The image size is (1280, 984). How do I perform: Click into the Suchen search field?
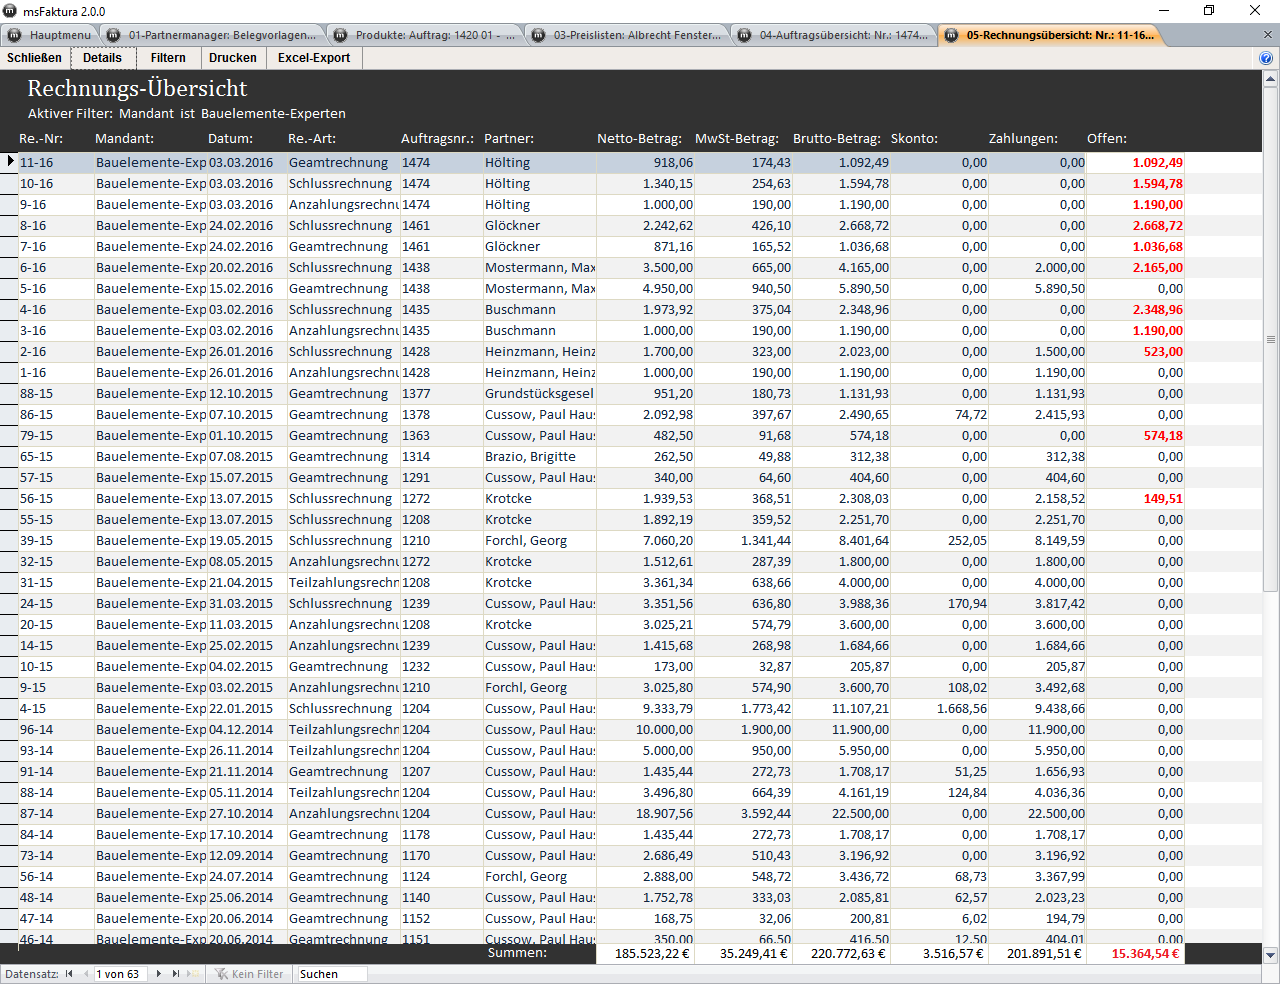coord(331,974)
